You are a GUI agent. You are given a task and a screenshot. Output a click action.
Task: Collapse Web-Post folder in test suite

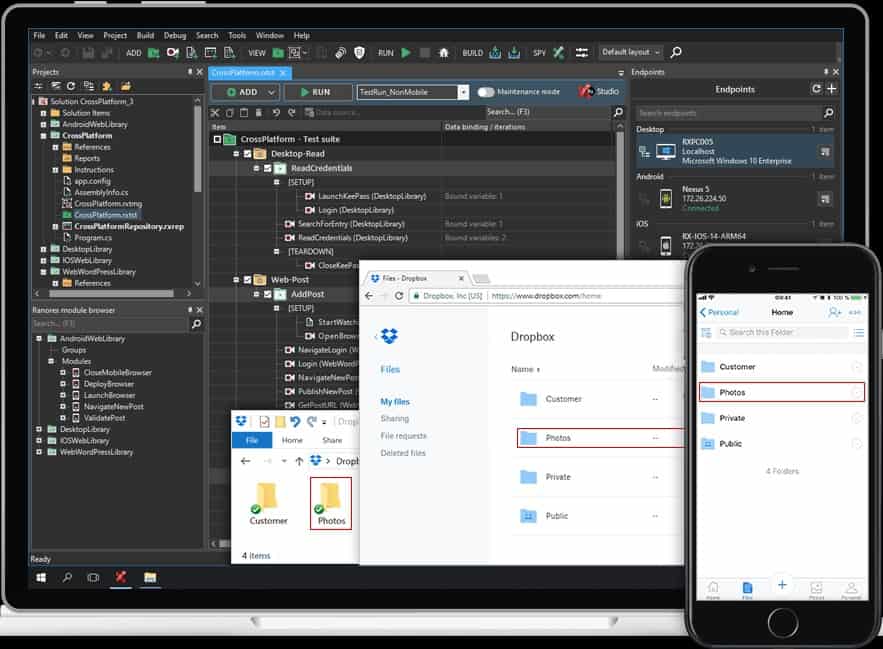click(237, 279)
